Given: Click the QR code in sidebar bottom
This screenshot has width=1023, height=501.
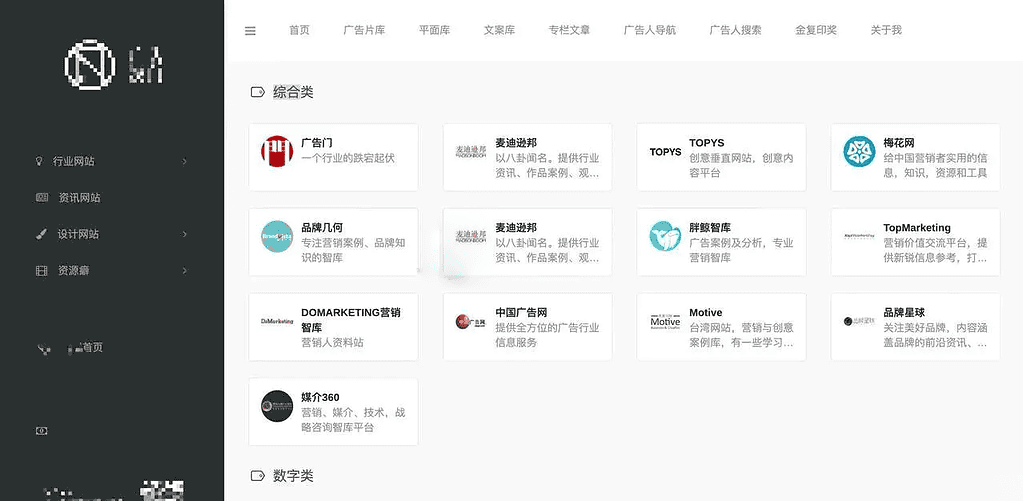Looking at the screenshot, I should [x=162, y=491].
